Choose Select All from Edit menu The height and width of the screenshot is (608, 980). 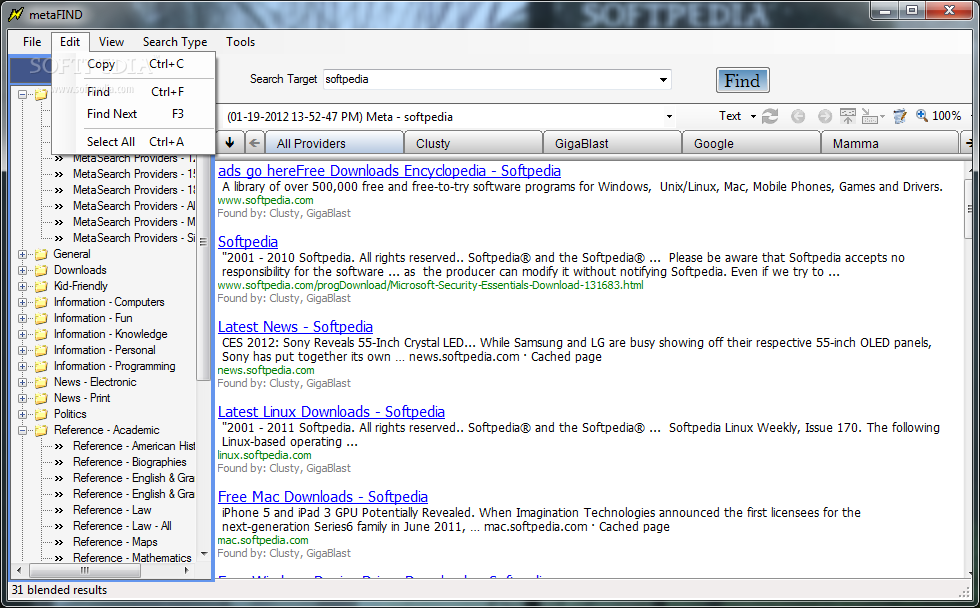(134, 142)
